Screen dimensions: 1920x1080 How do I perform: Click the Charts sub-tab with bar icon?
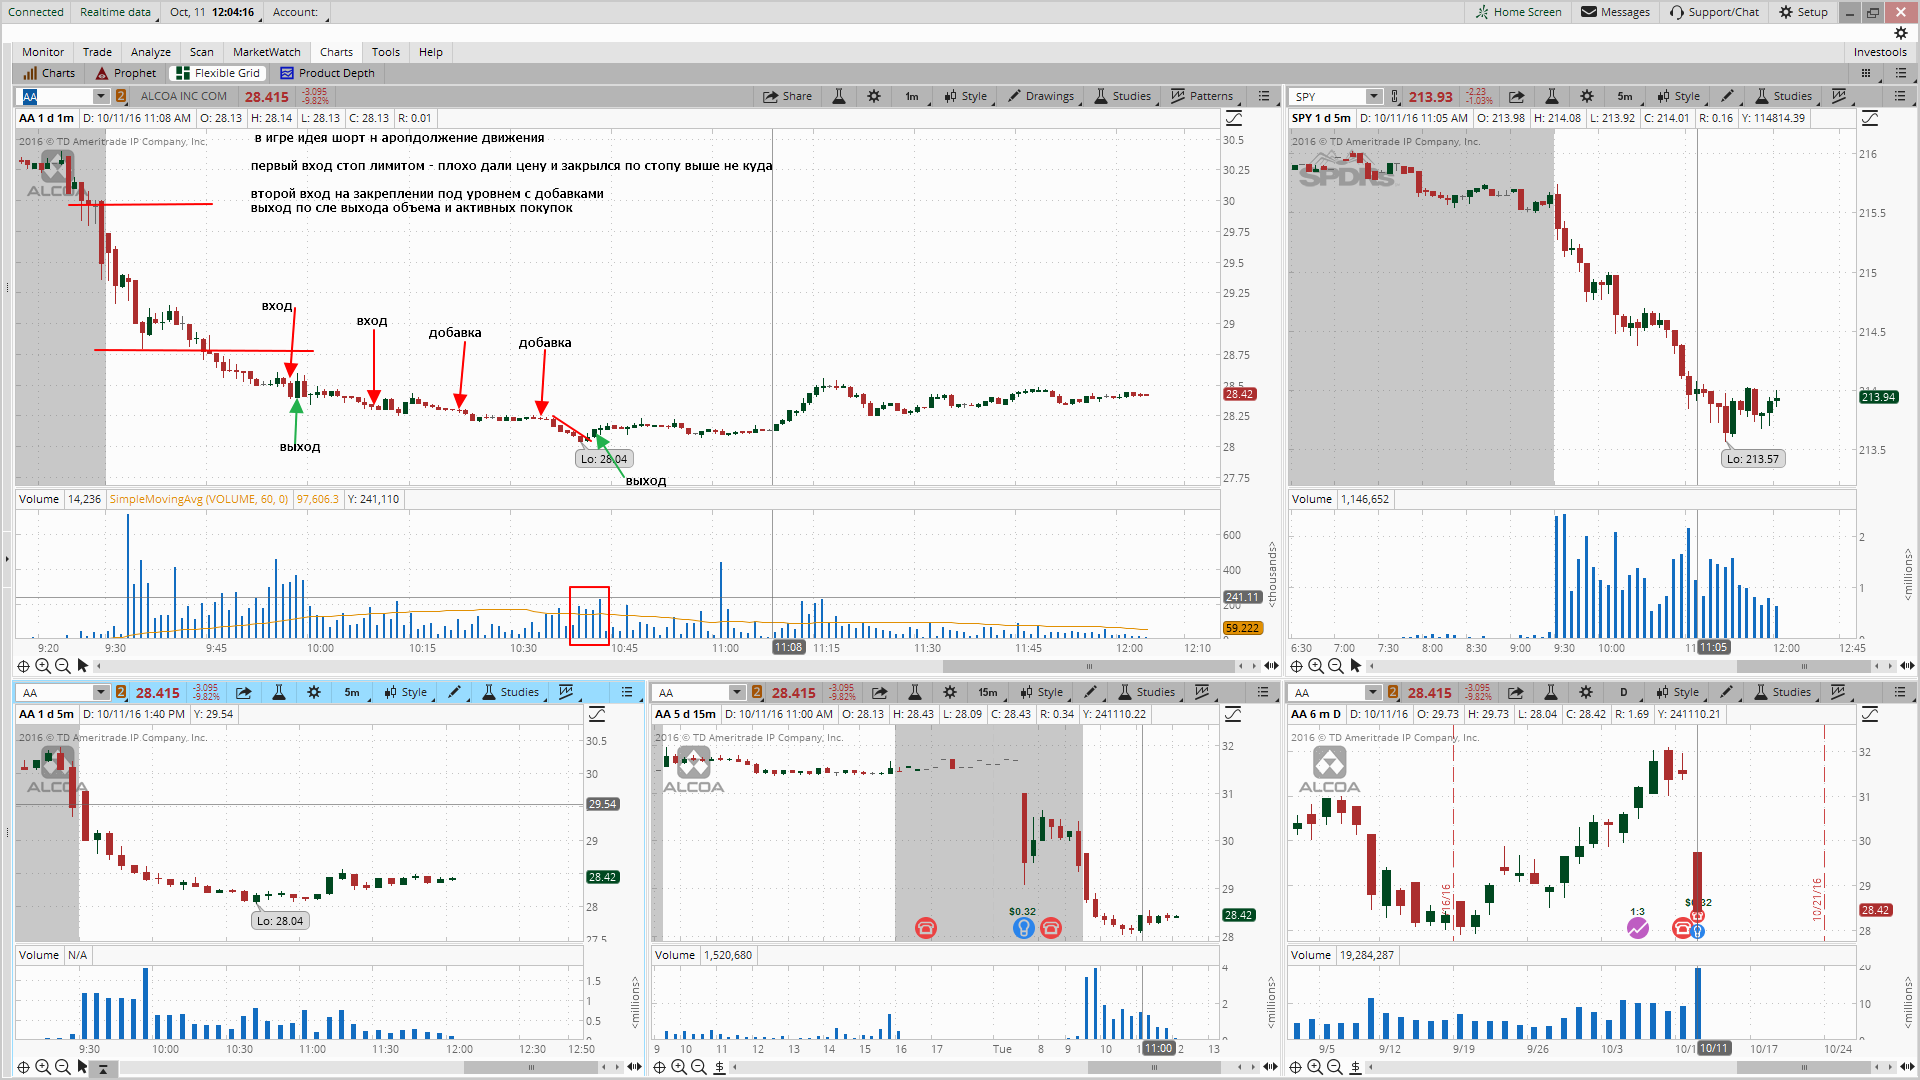50,73
